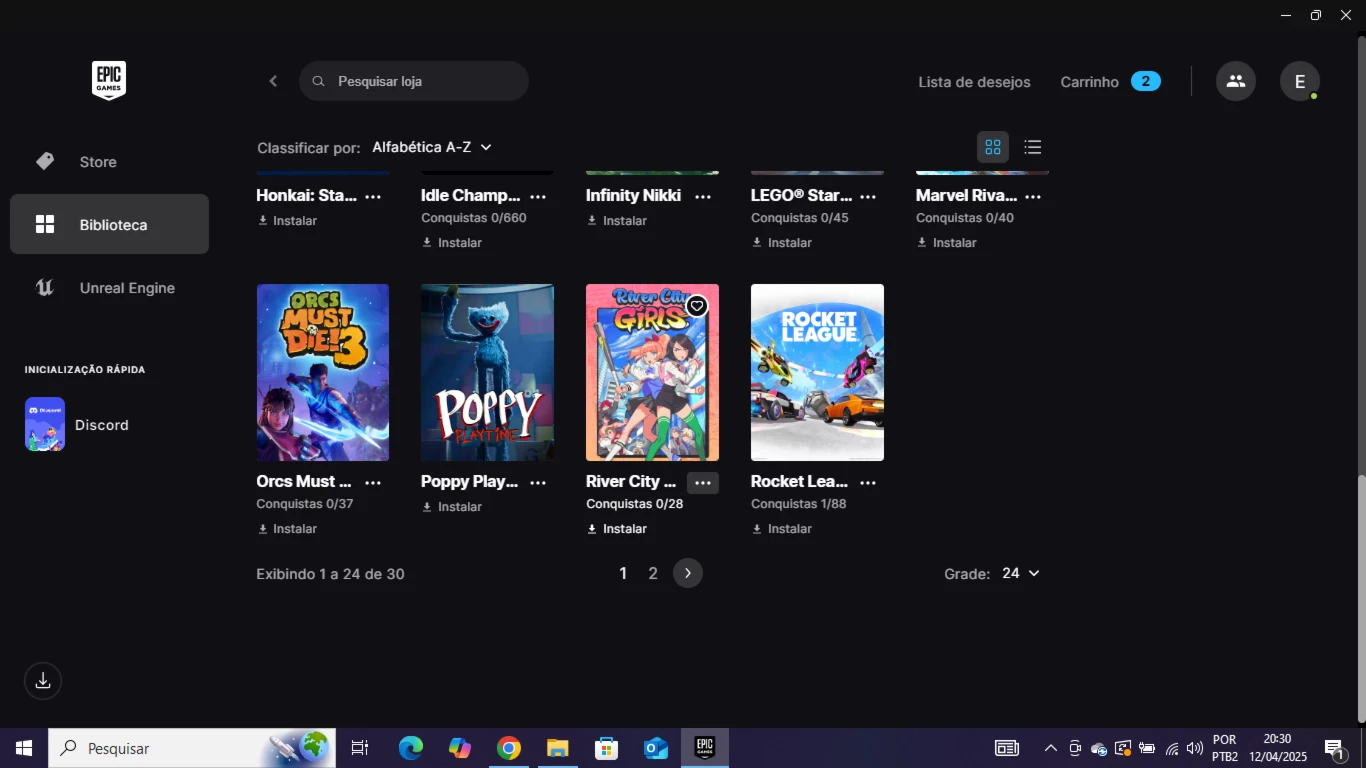Go back with the left arrow button
Screen dimensions: 1366x768
click(x=273, y=81)
